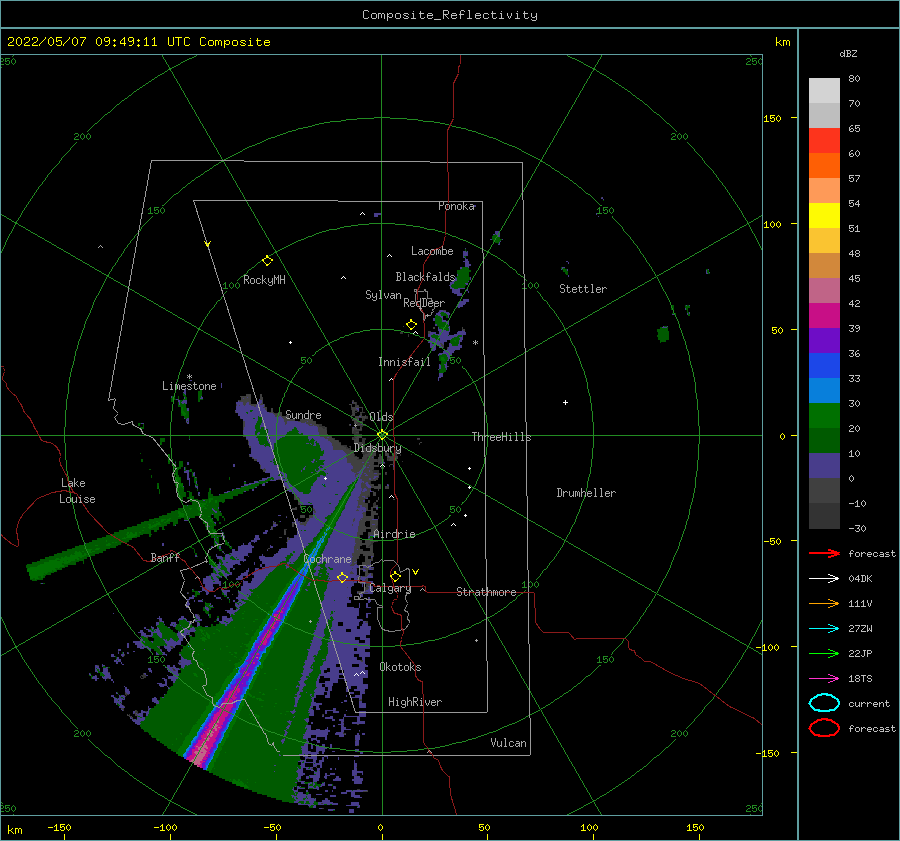Image resolution: width=900 pixels, height=841 pixels.
Task: Pick the bright yellow 54–51 dBZ swatch
Action: (x=824, y=216)
